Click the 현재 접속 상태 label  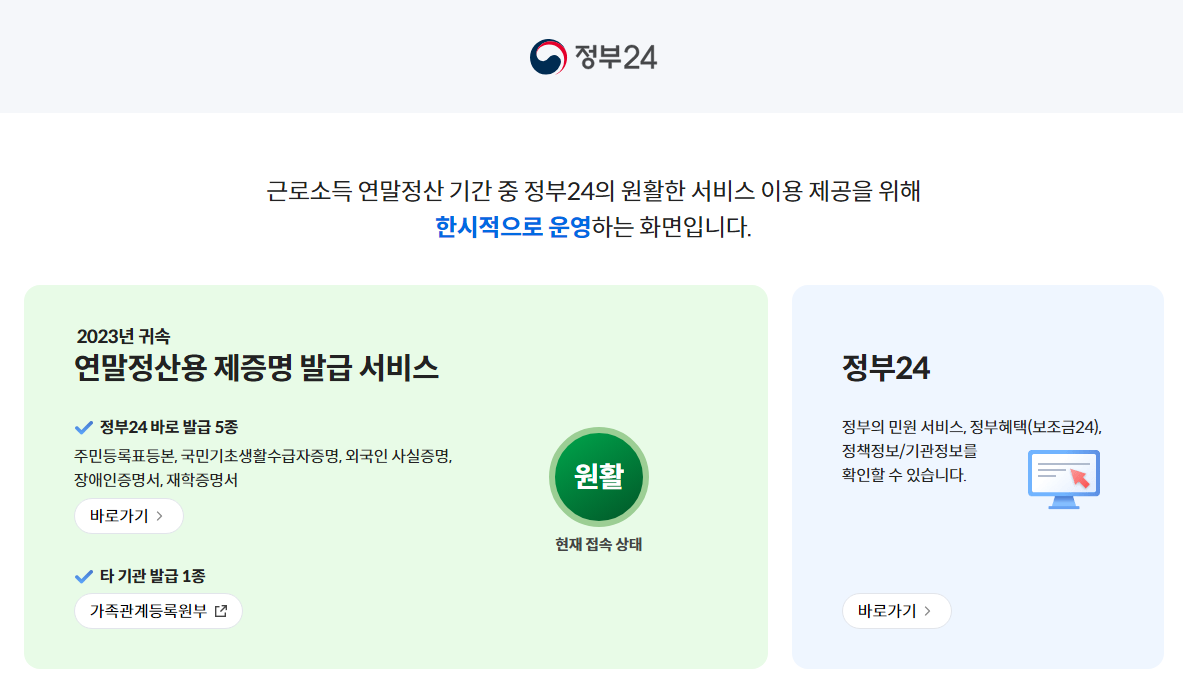[598, 544]
